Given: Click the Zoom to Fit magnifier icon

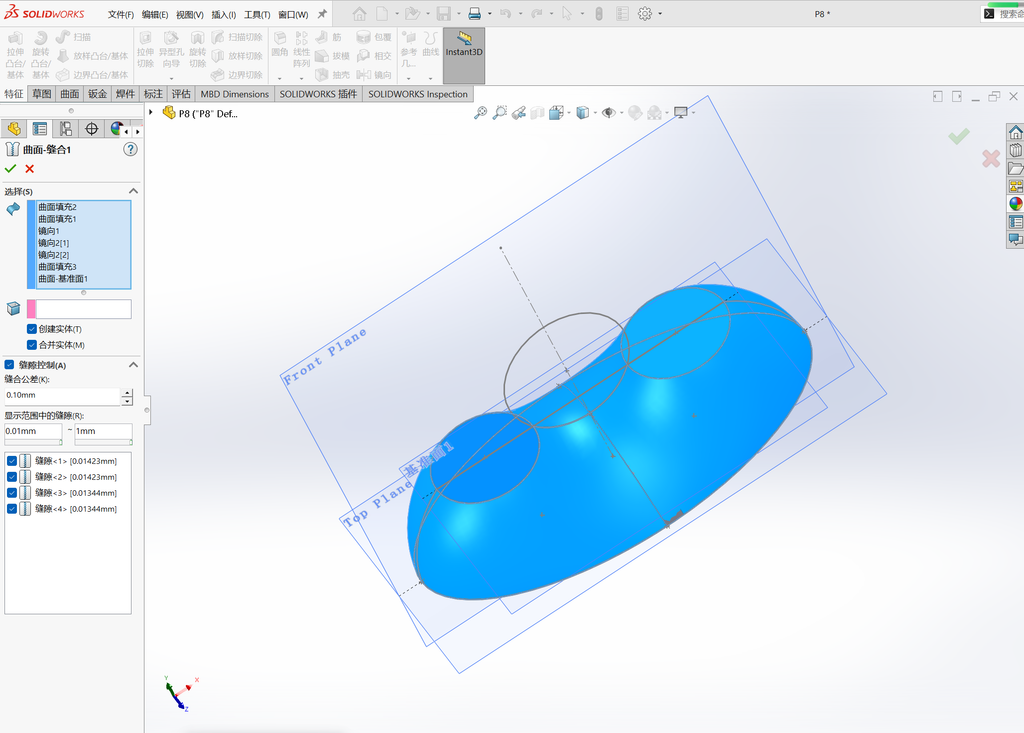Looking at the screenshot, I should [x=480, y=113].
